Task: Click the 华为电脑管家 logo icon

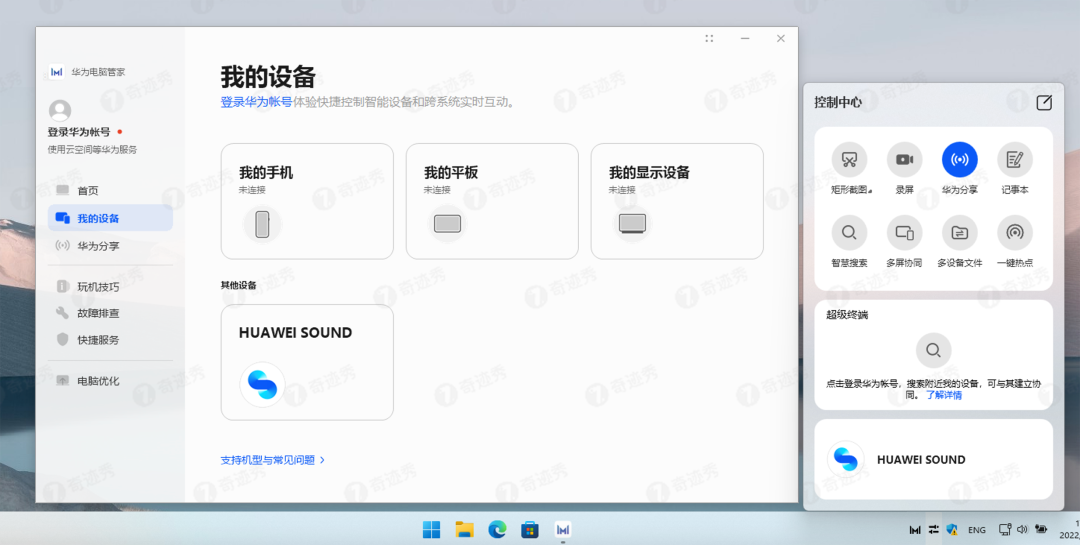Action: click(56, 72)
